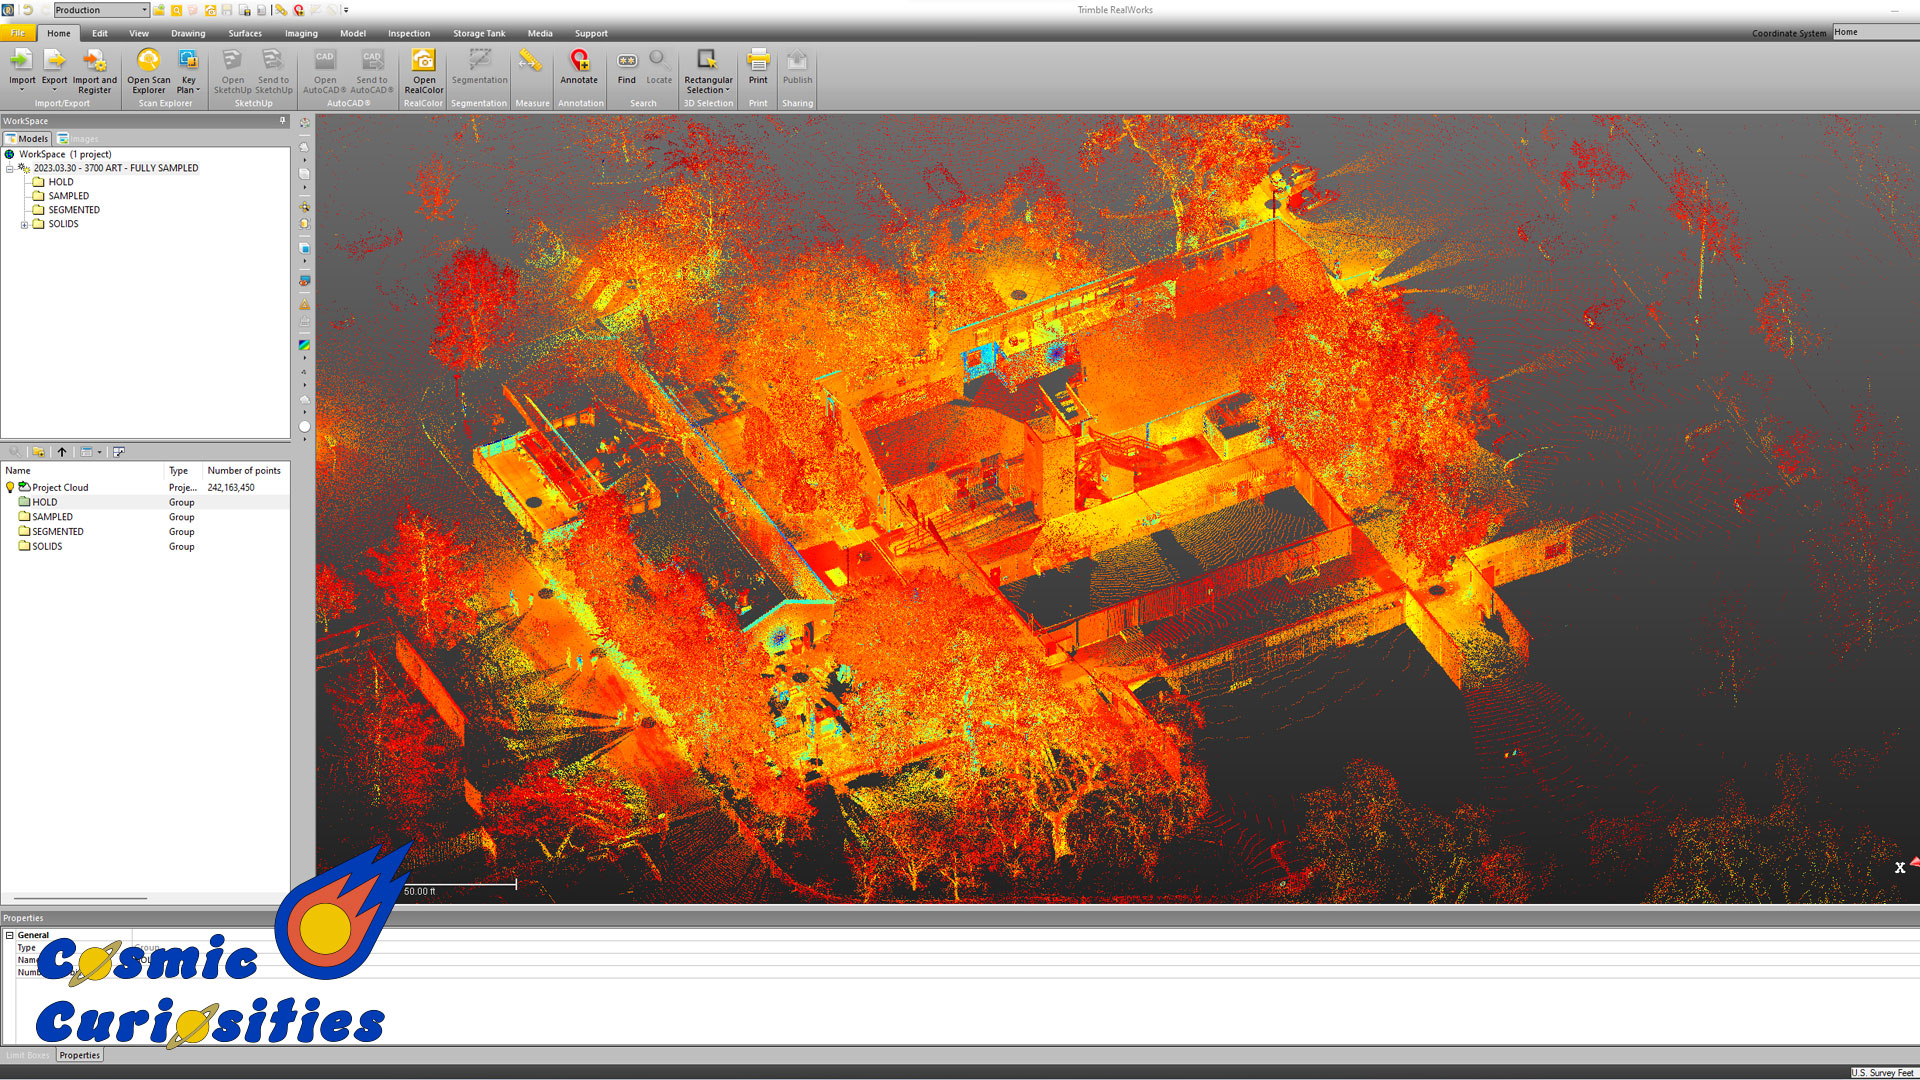
Task: Toggle the WorkSpace panel pin
Action: (x=282, y=121)
